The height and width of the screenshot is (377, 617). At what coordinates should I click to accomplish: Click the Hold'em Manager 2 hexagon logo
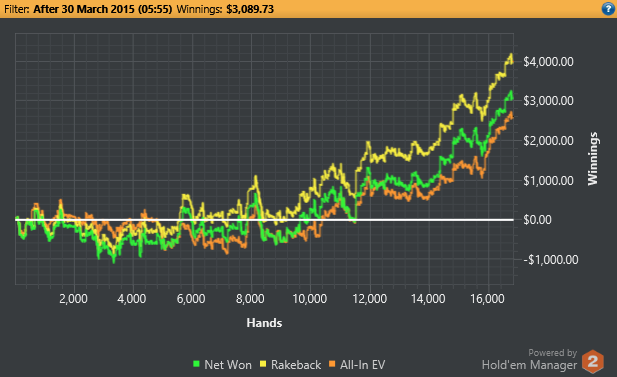click(x=593, y=361)
